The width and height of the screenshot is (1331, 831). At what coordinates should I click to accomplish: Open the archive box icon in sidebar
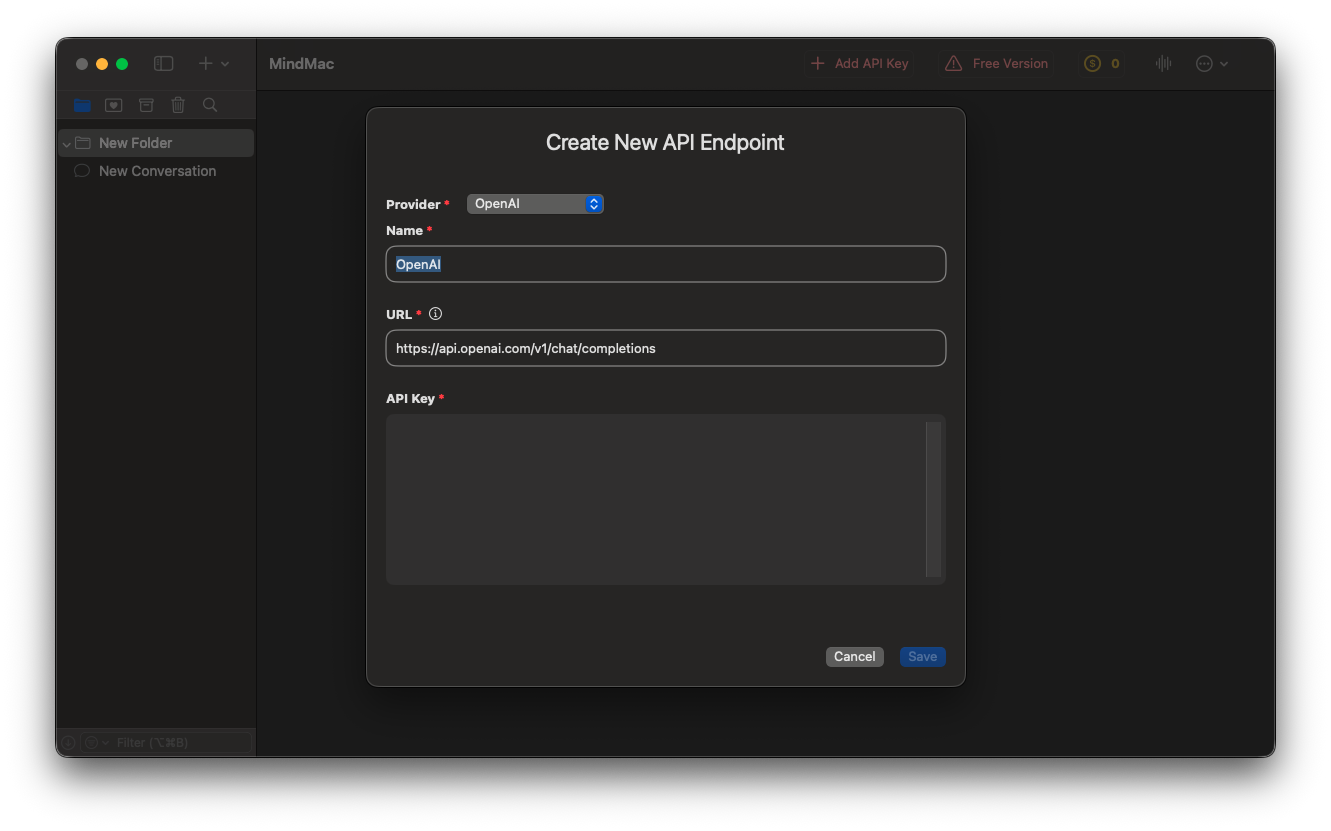146,105
